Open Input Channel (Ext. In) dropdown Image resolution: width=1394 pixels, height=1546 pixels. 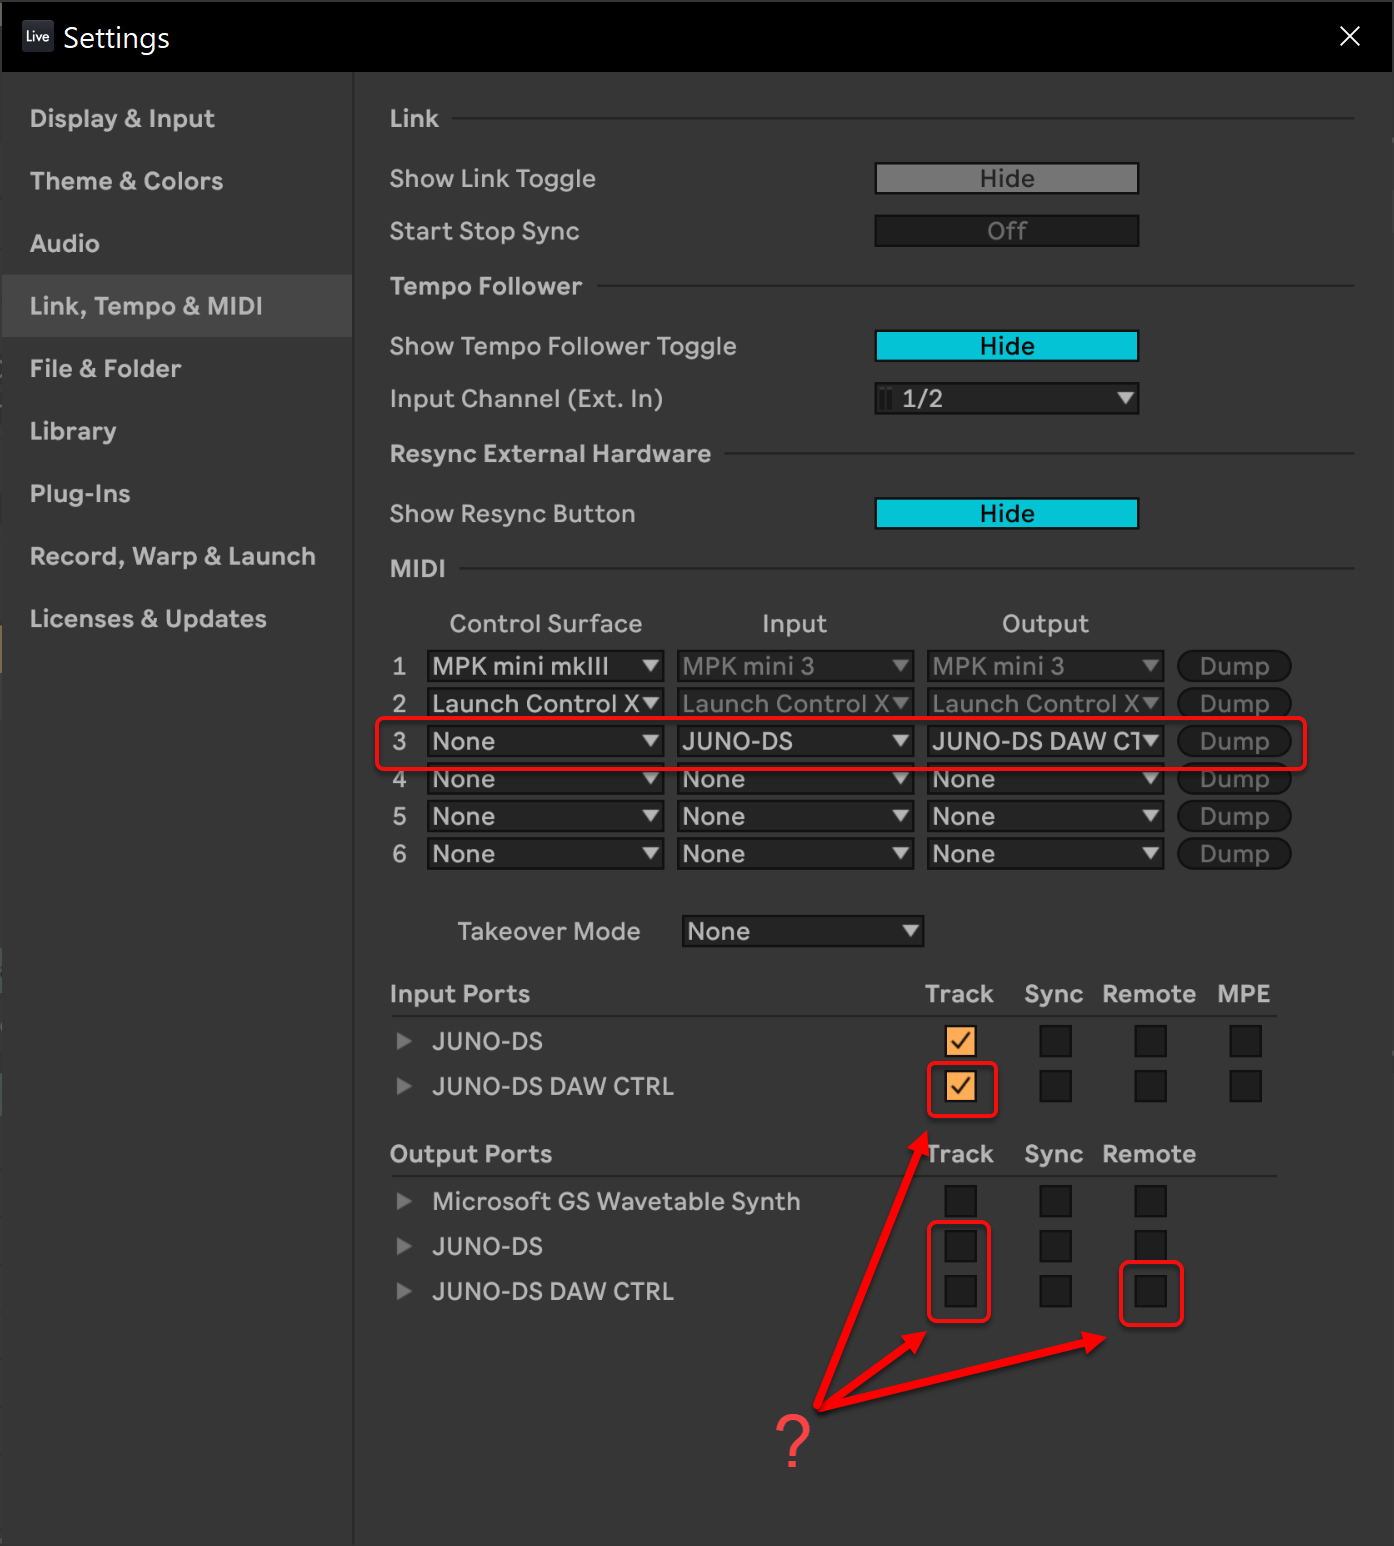(1006, 399)
